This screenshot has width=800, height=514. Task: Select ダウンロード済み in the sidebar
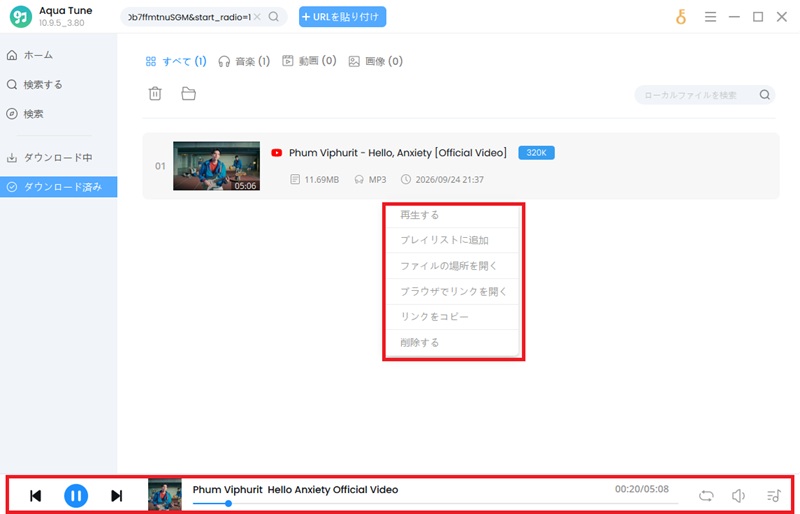pyautogui.click(x=59, y=187)
